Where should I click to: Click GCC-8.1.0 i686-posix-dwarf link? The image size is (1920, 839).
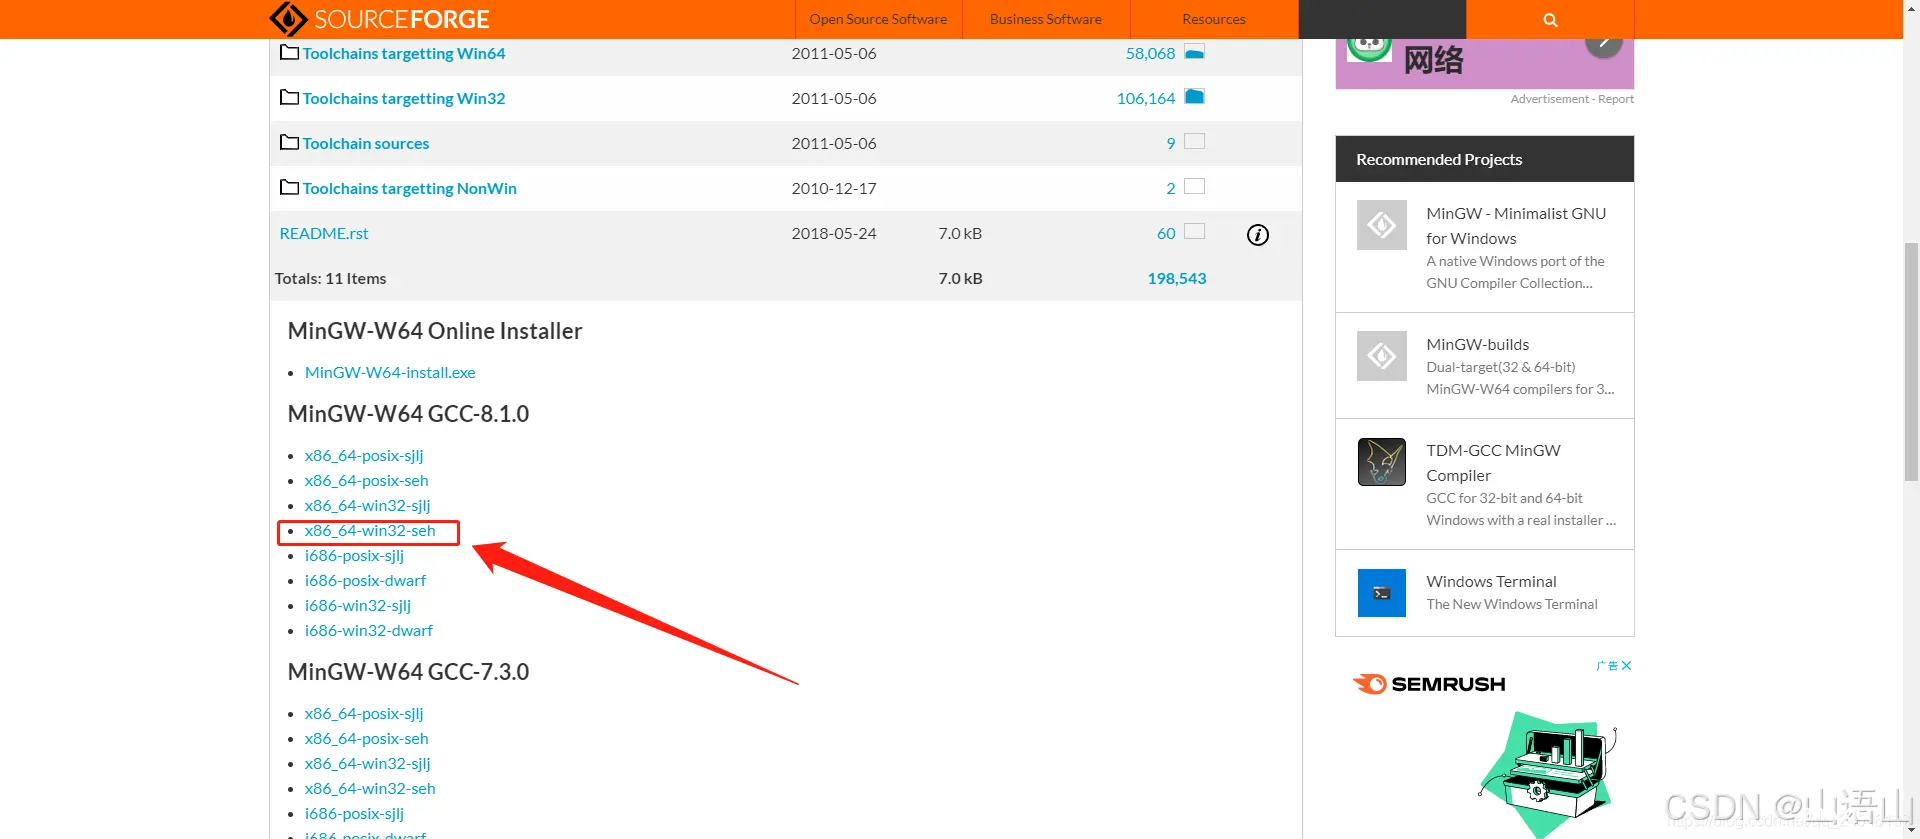365,580
